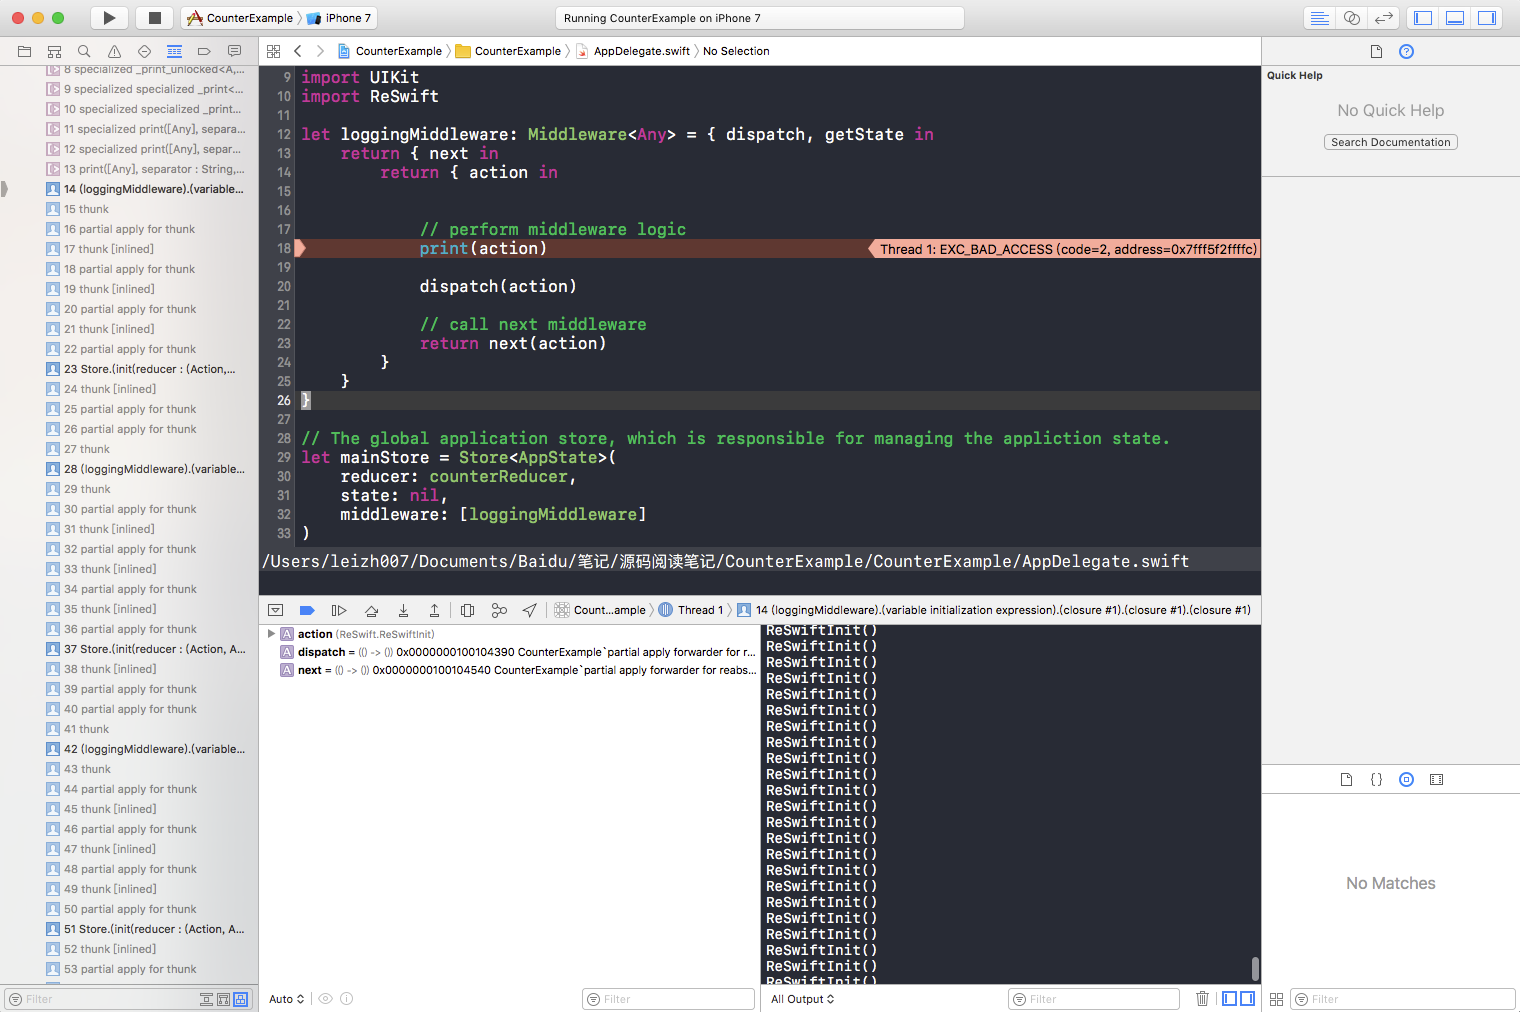Screen dimensions: 1520x1012
Task: Deactivate breakpoints in the debug bar
Action: 307,610
